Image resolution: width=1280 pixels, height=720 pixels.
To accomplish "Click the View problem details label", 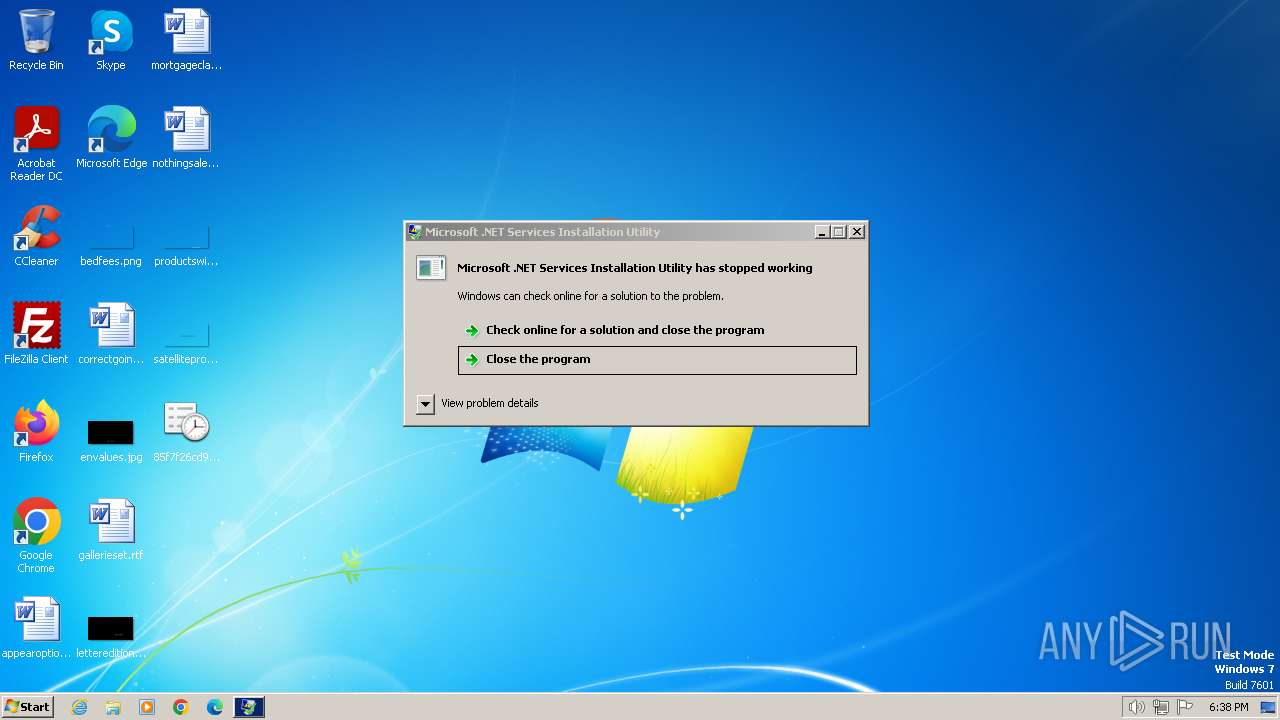I will (490, 403).
